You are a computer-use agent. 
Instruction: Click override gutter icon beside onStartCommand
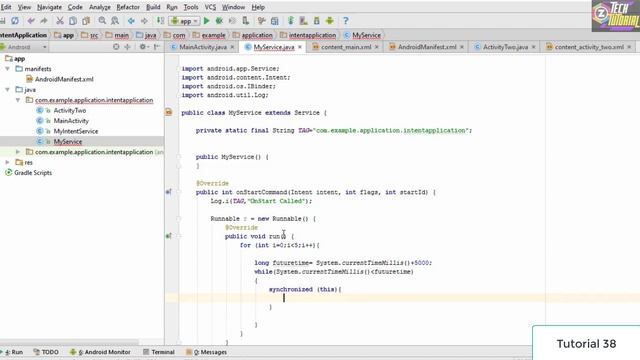point(169,192)
